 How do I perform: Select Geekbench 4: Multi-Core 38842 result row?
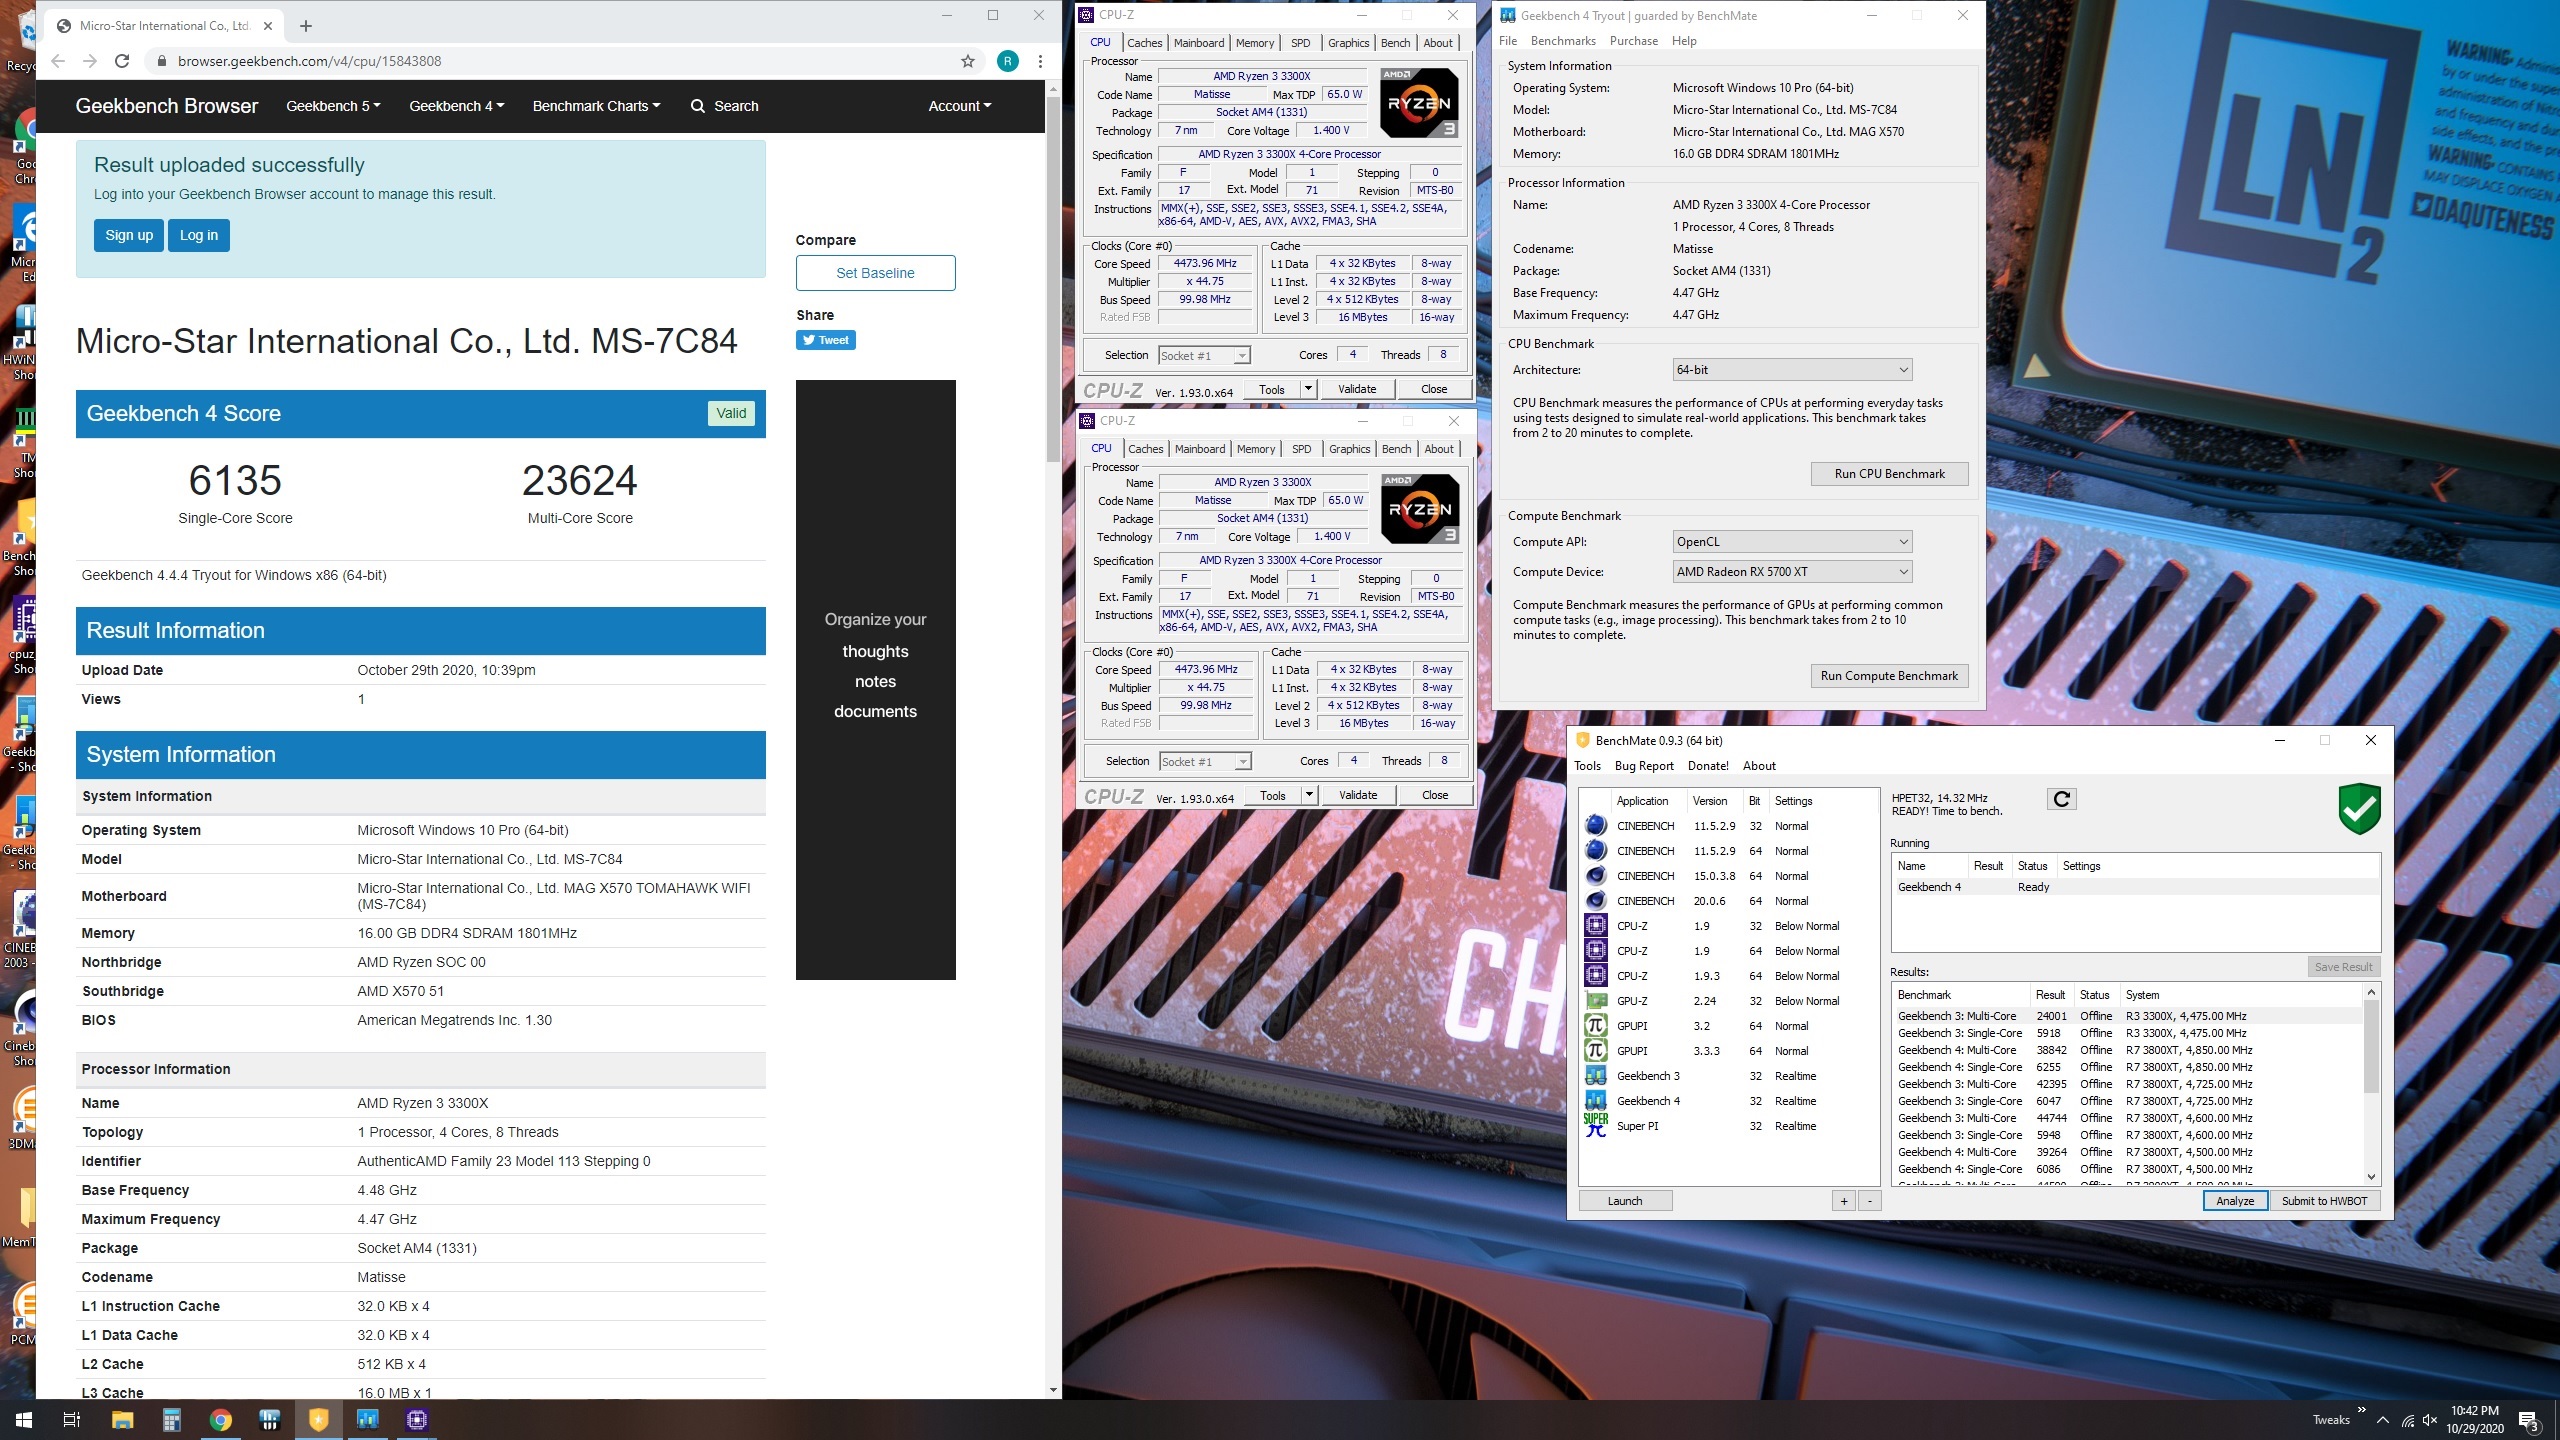pos(2128,1050)
